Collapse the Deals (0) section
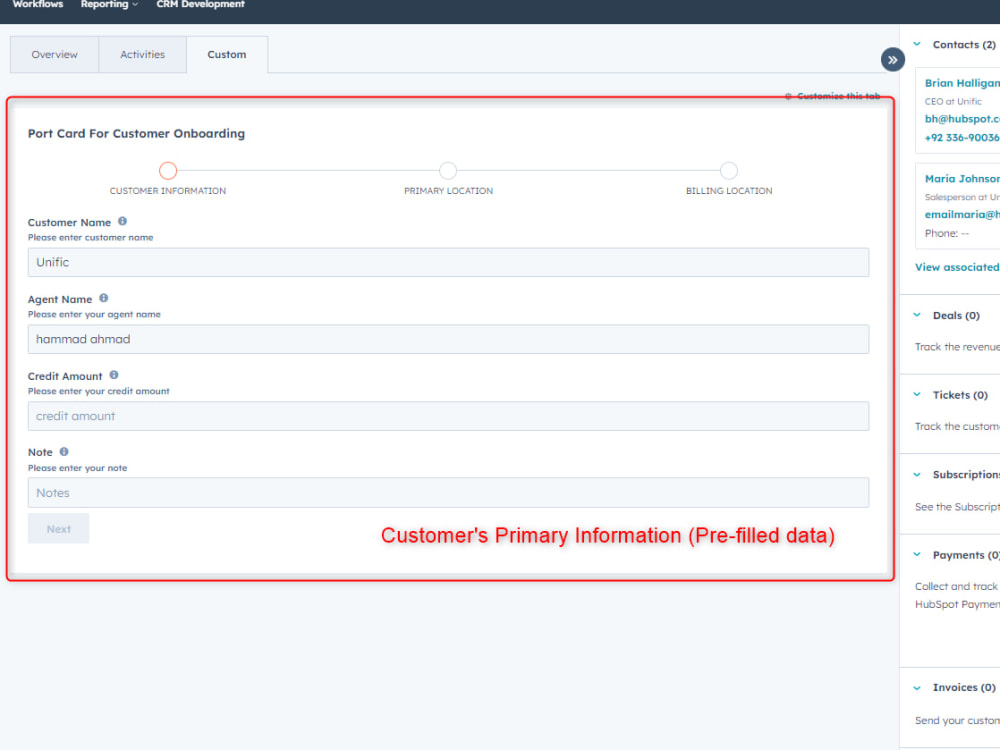The width and height of the screenshot is (1000, 750). [x=916, y=315]
